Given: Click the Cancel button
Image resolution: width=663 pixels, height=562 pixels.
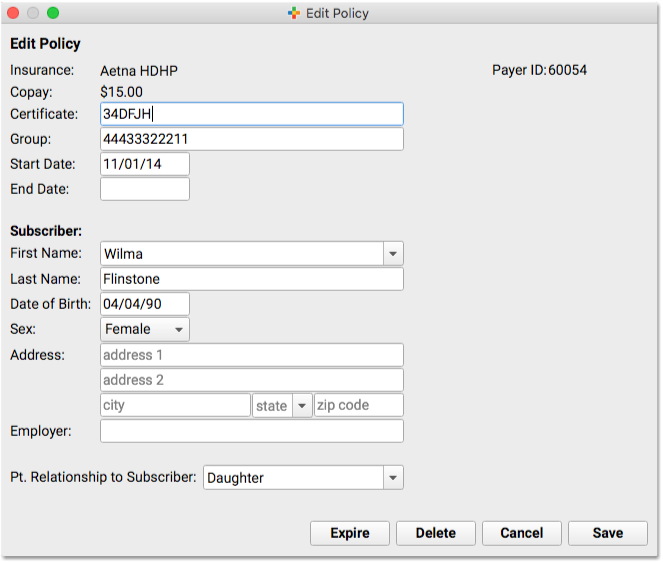Looking at the screenshot, I should [522, 533].
